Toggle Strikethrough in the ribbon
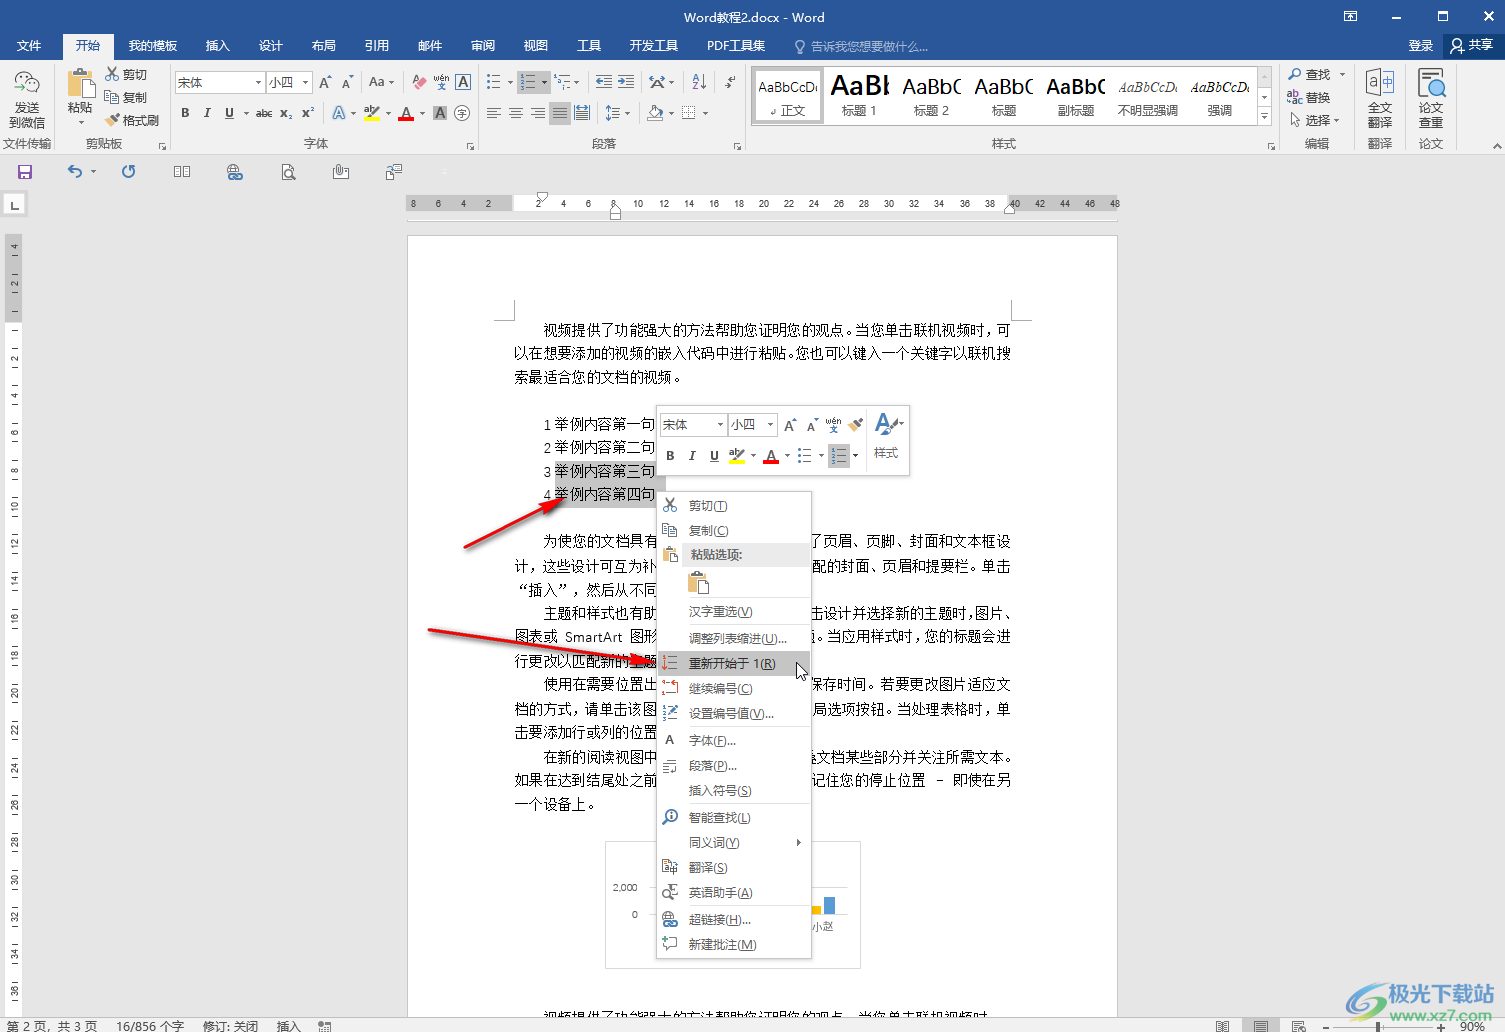 click(x=264, y=113)
